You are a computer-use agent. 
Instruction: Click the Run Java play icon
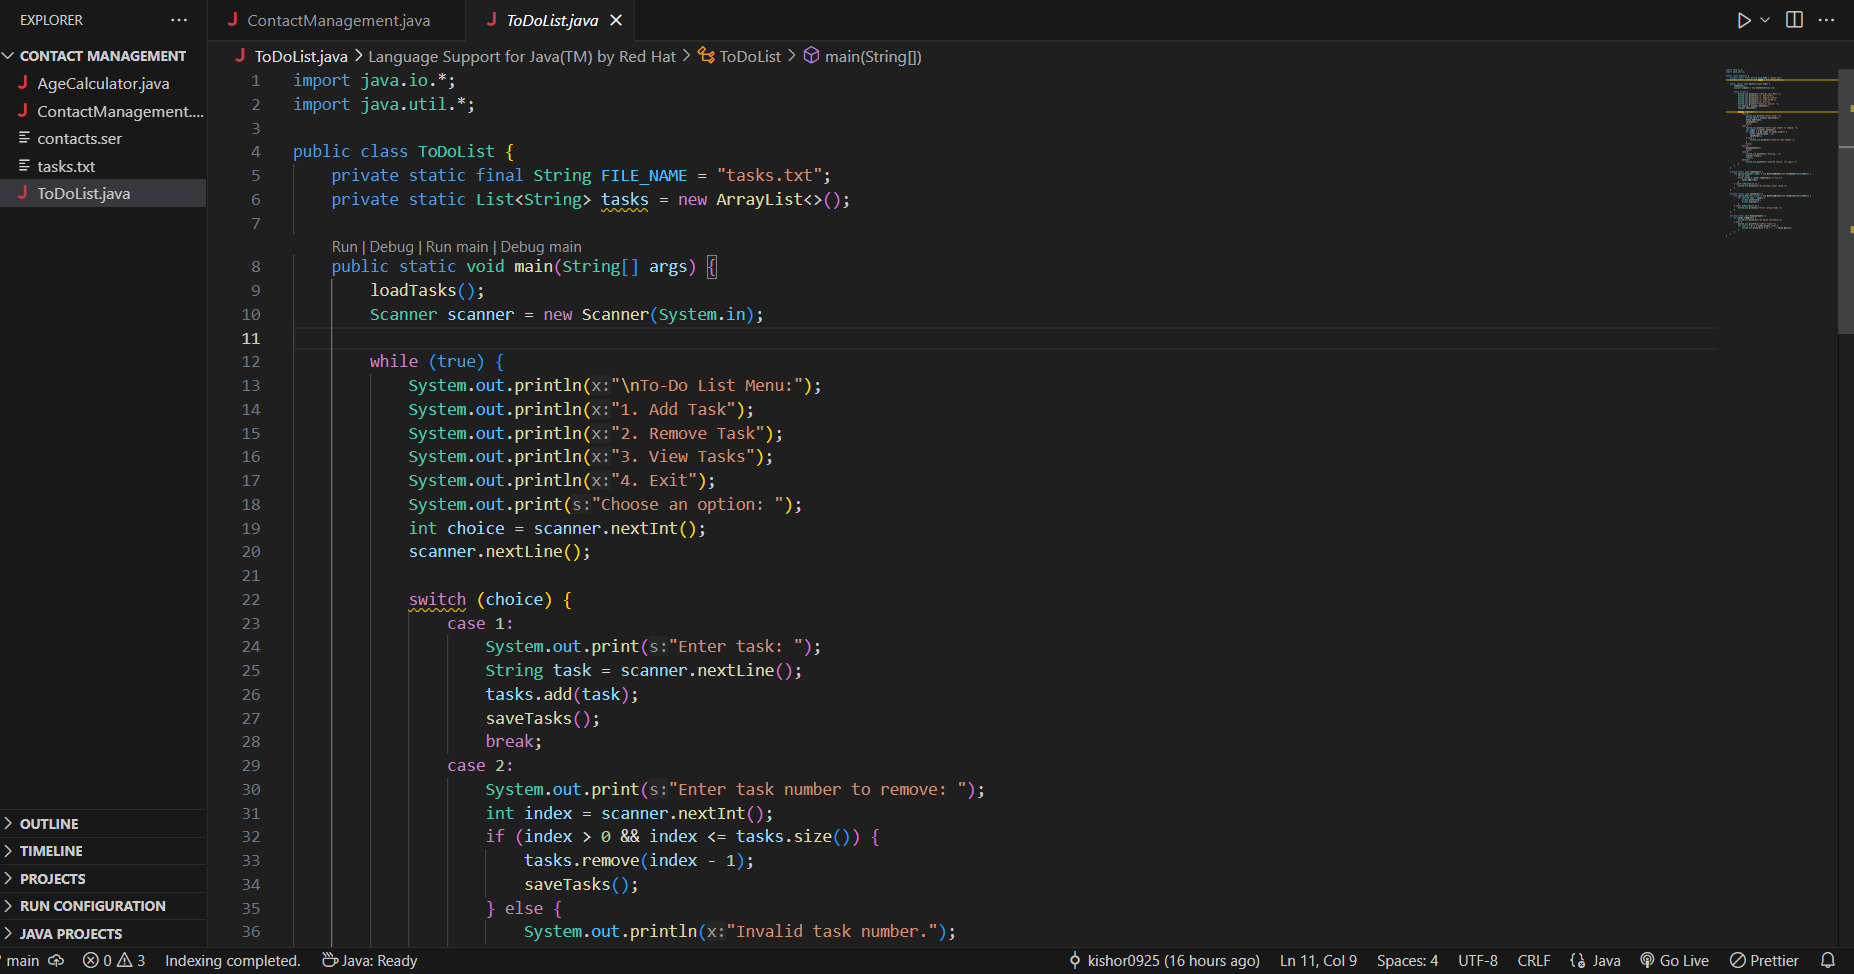point(1743,20)
